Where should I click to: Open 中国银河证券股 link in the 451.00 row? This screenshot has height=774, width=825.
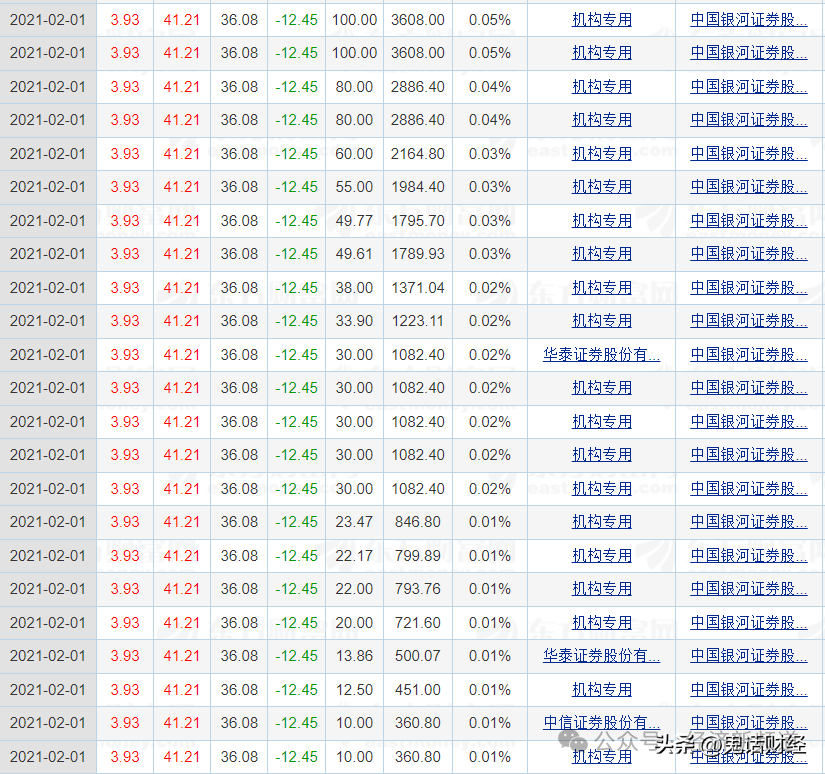click(x=749, y=689)
